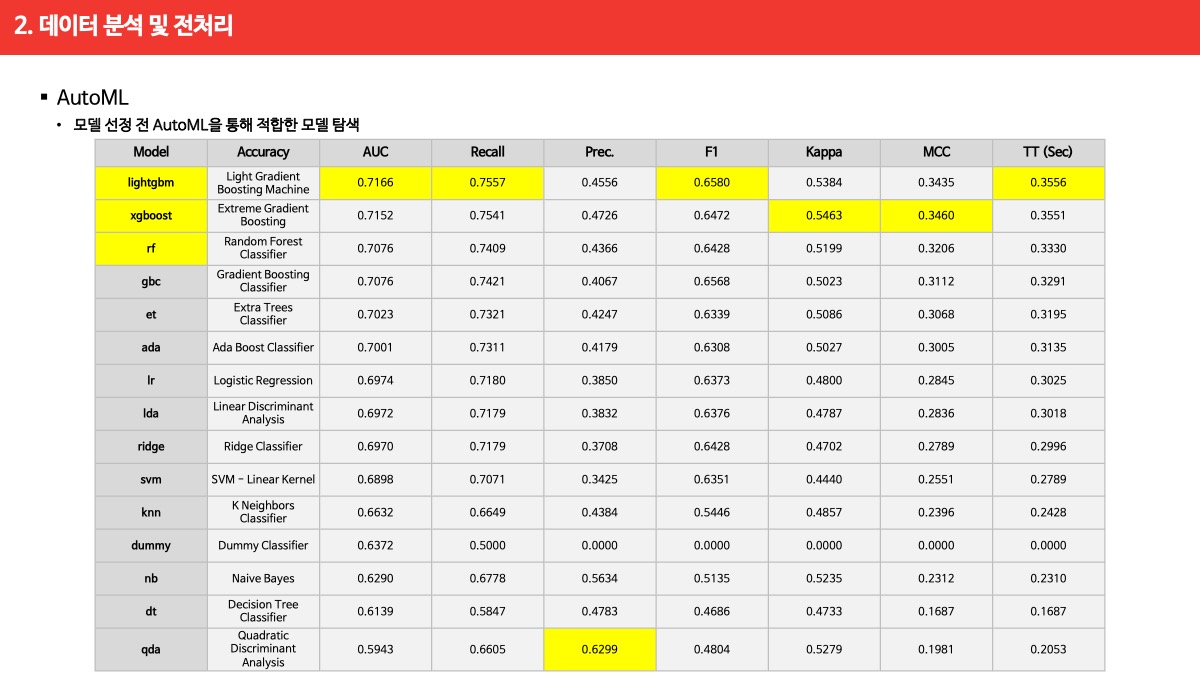The width and height of the screenshot is (1200, 675).
Task: Select the 'et' model cell
Action: 151,314
